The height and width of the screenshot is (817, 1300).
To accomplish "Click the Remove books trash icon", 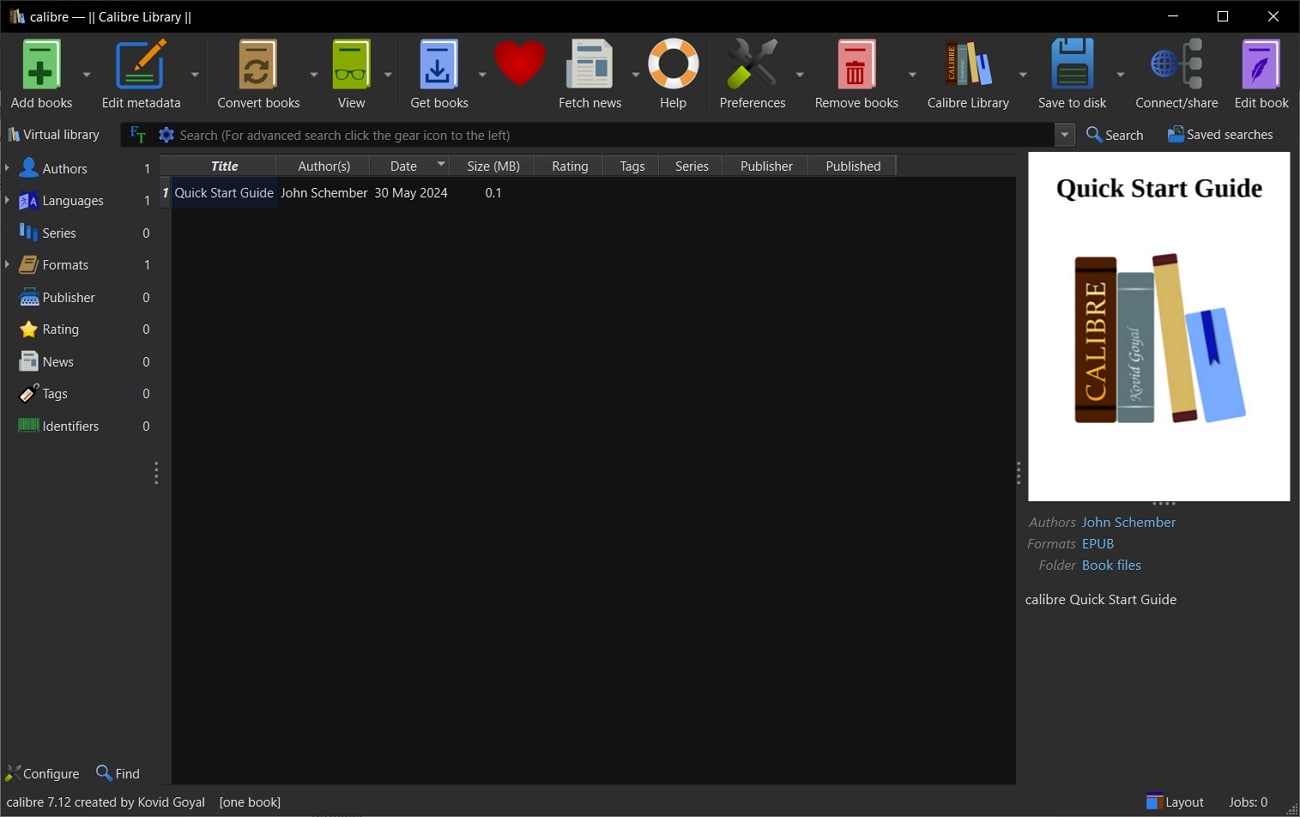I will pyautogui.click(x=856, y=65).
